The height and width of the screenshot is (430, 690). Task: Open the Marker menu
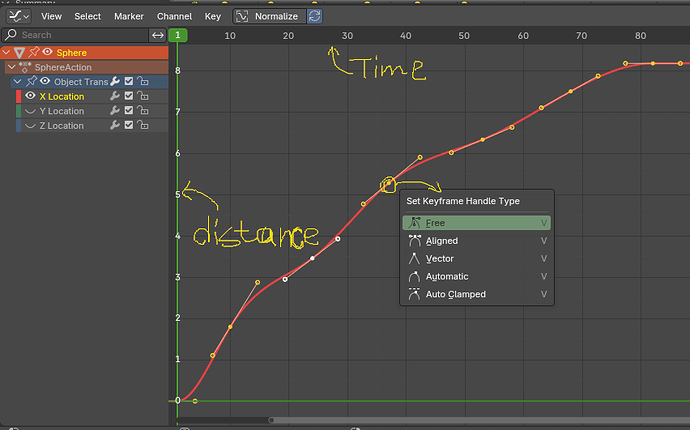128,16
